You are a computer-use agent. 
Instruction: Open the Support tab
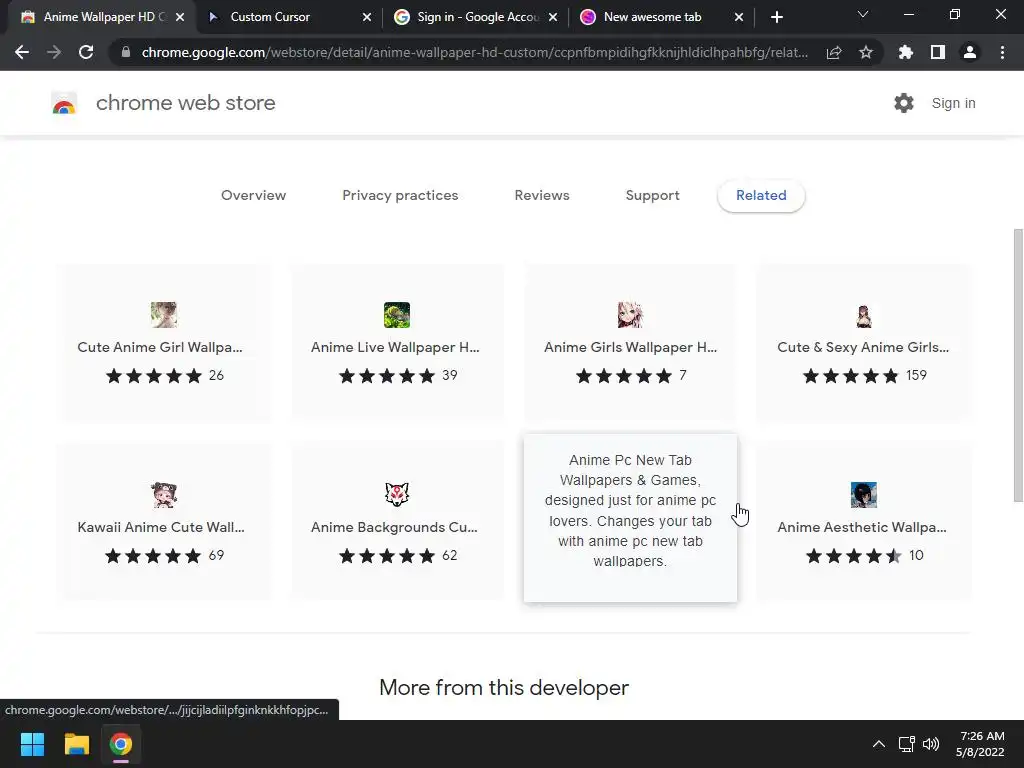point(652,195)
